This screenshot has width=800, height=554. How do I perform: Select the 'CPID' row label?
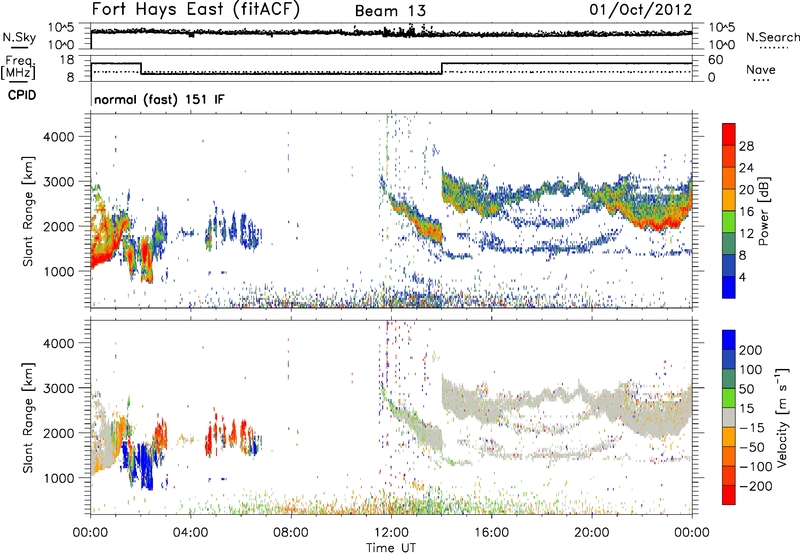coord(21,95)
